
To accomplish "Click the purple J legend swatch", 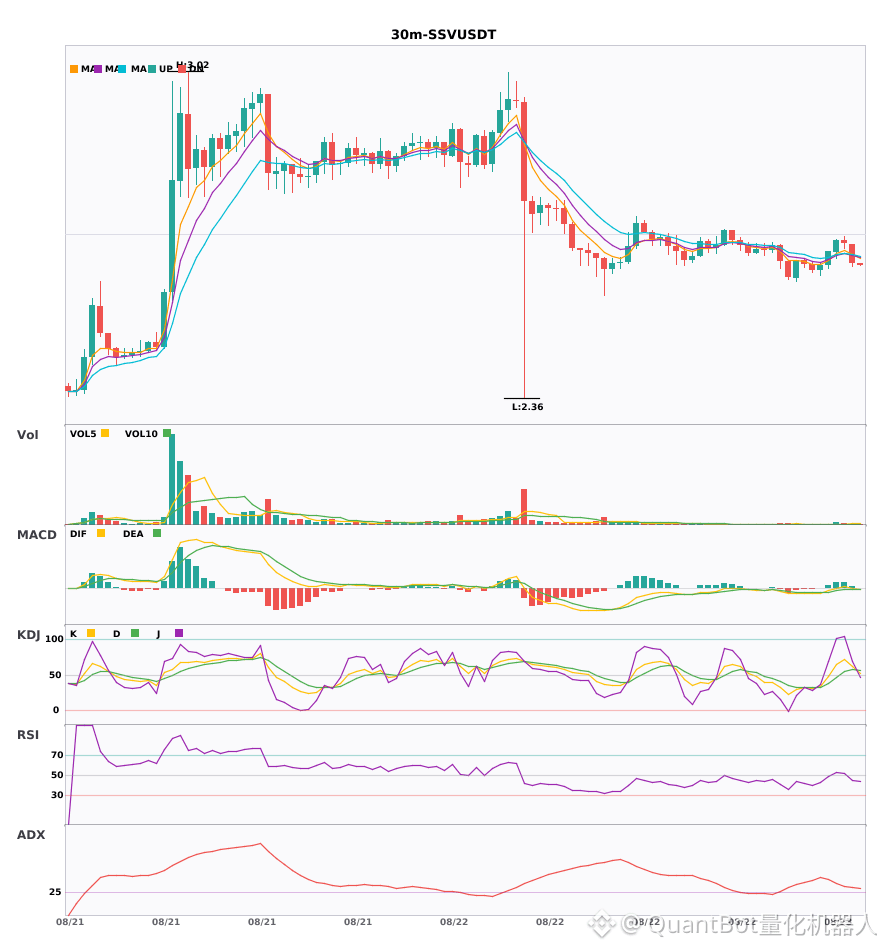I will 179,633.
